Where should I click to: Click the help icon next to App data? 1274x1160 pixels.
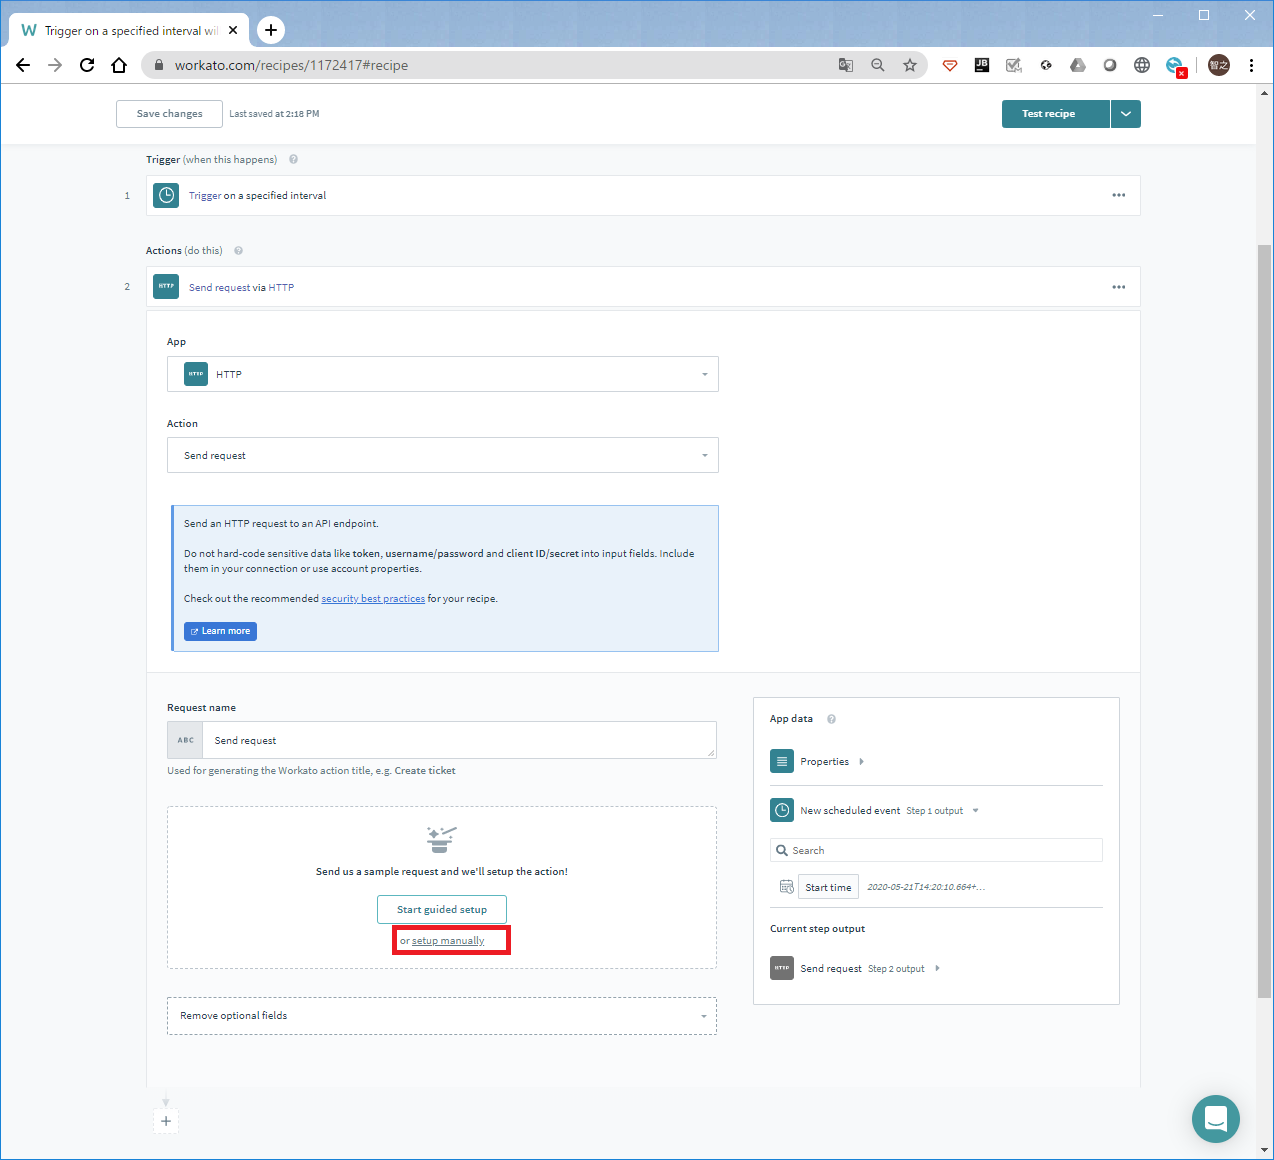831,719
